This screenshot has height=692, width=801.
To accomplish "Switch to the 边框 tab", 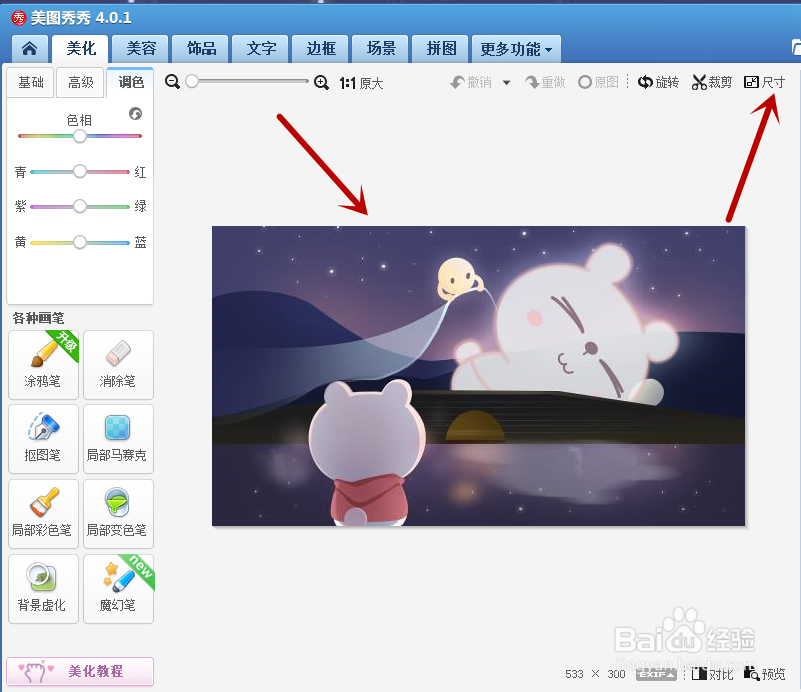I will pos(320,49).
